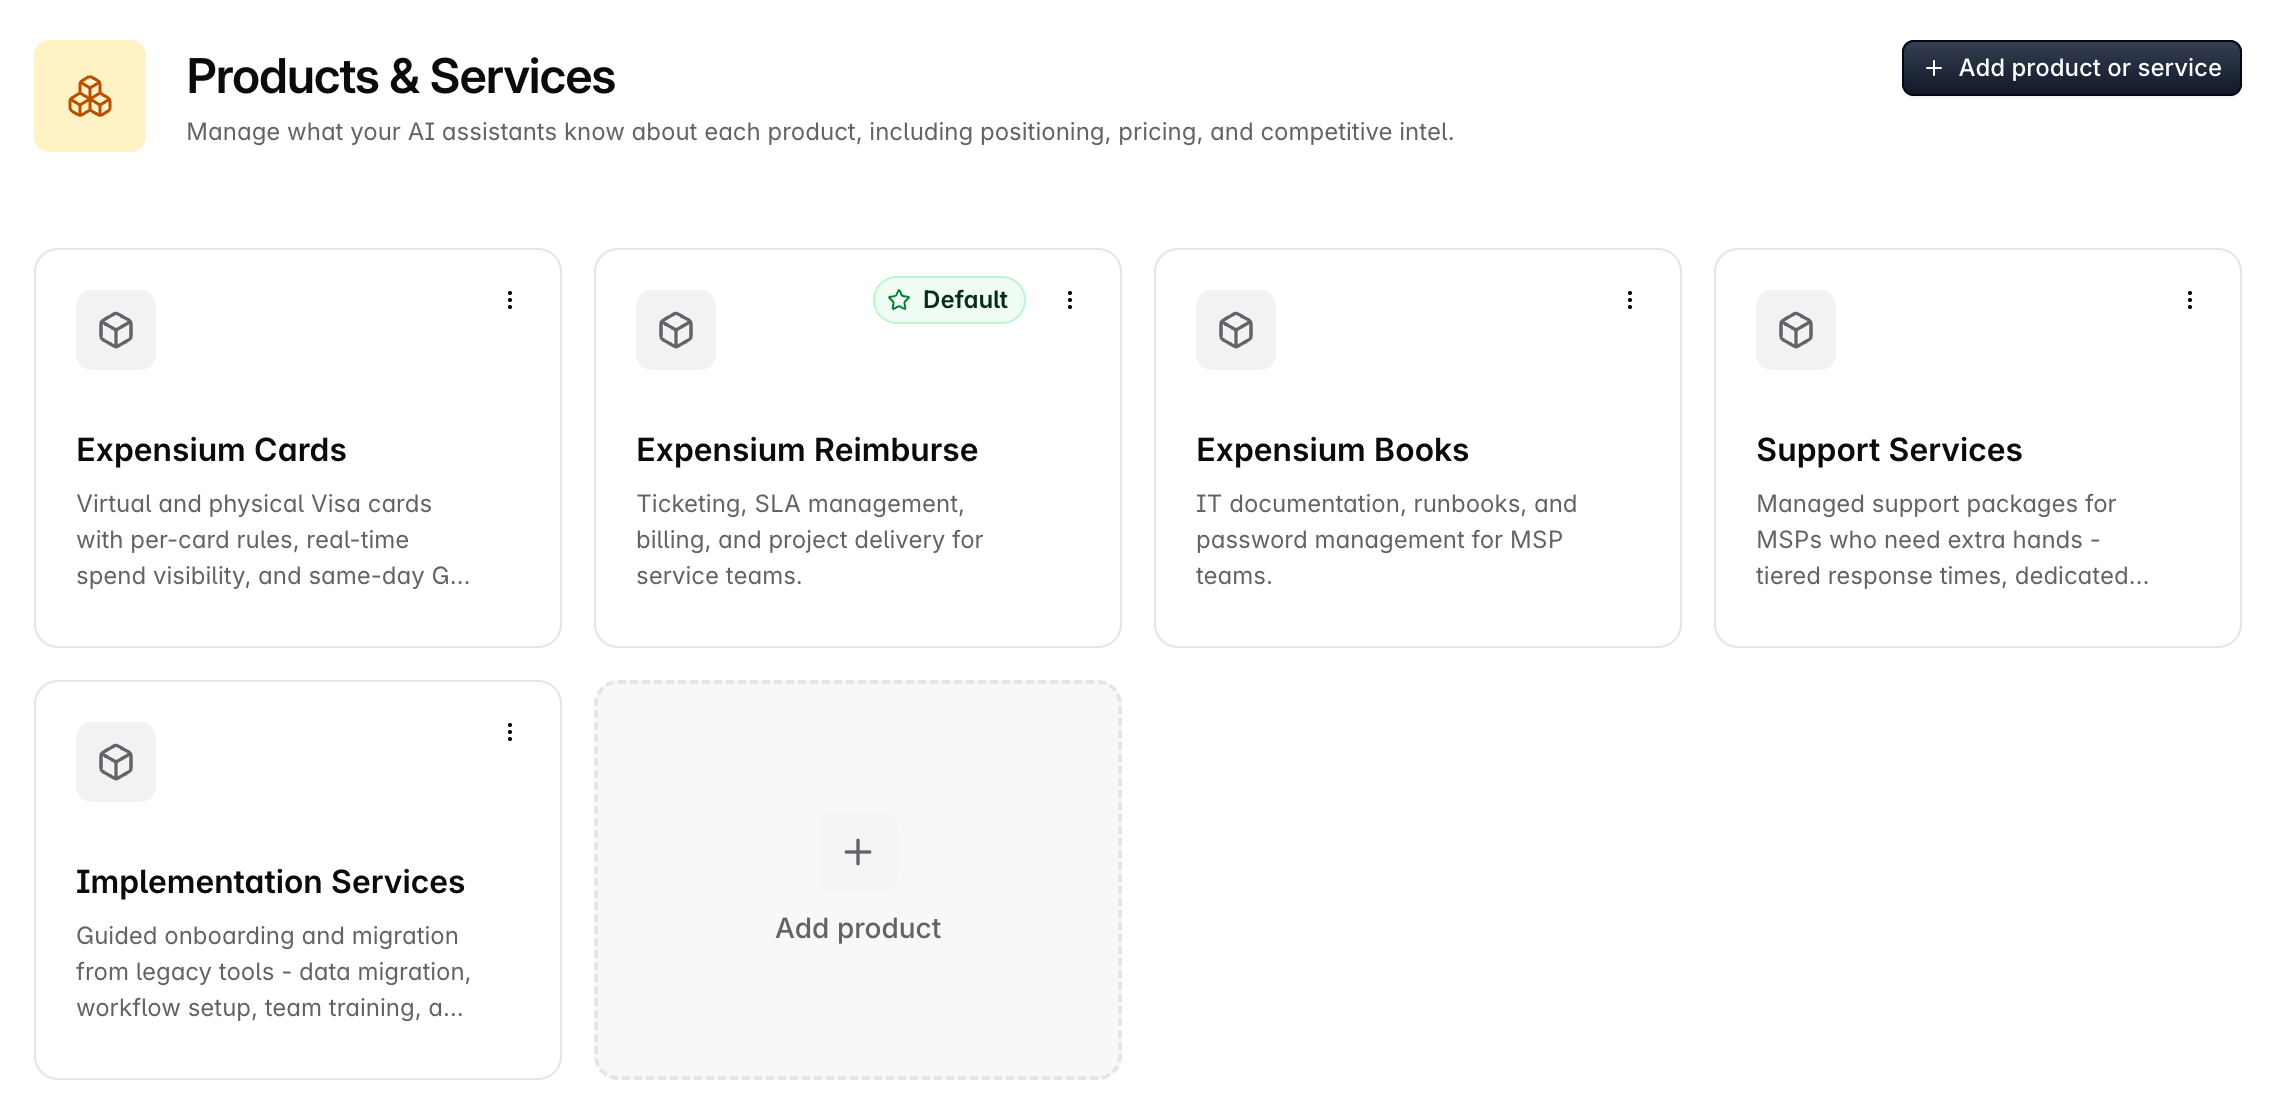Click the Support Services box icon
Image resolution: width=2270 pixels, height=1112 pixels.
point(1796,330)
